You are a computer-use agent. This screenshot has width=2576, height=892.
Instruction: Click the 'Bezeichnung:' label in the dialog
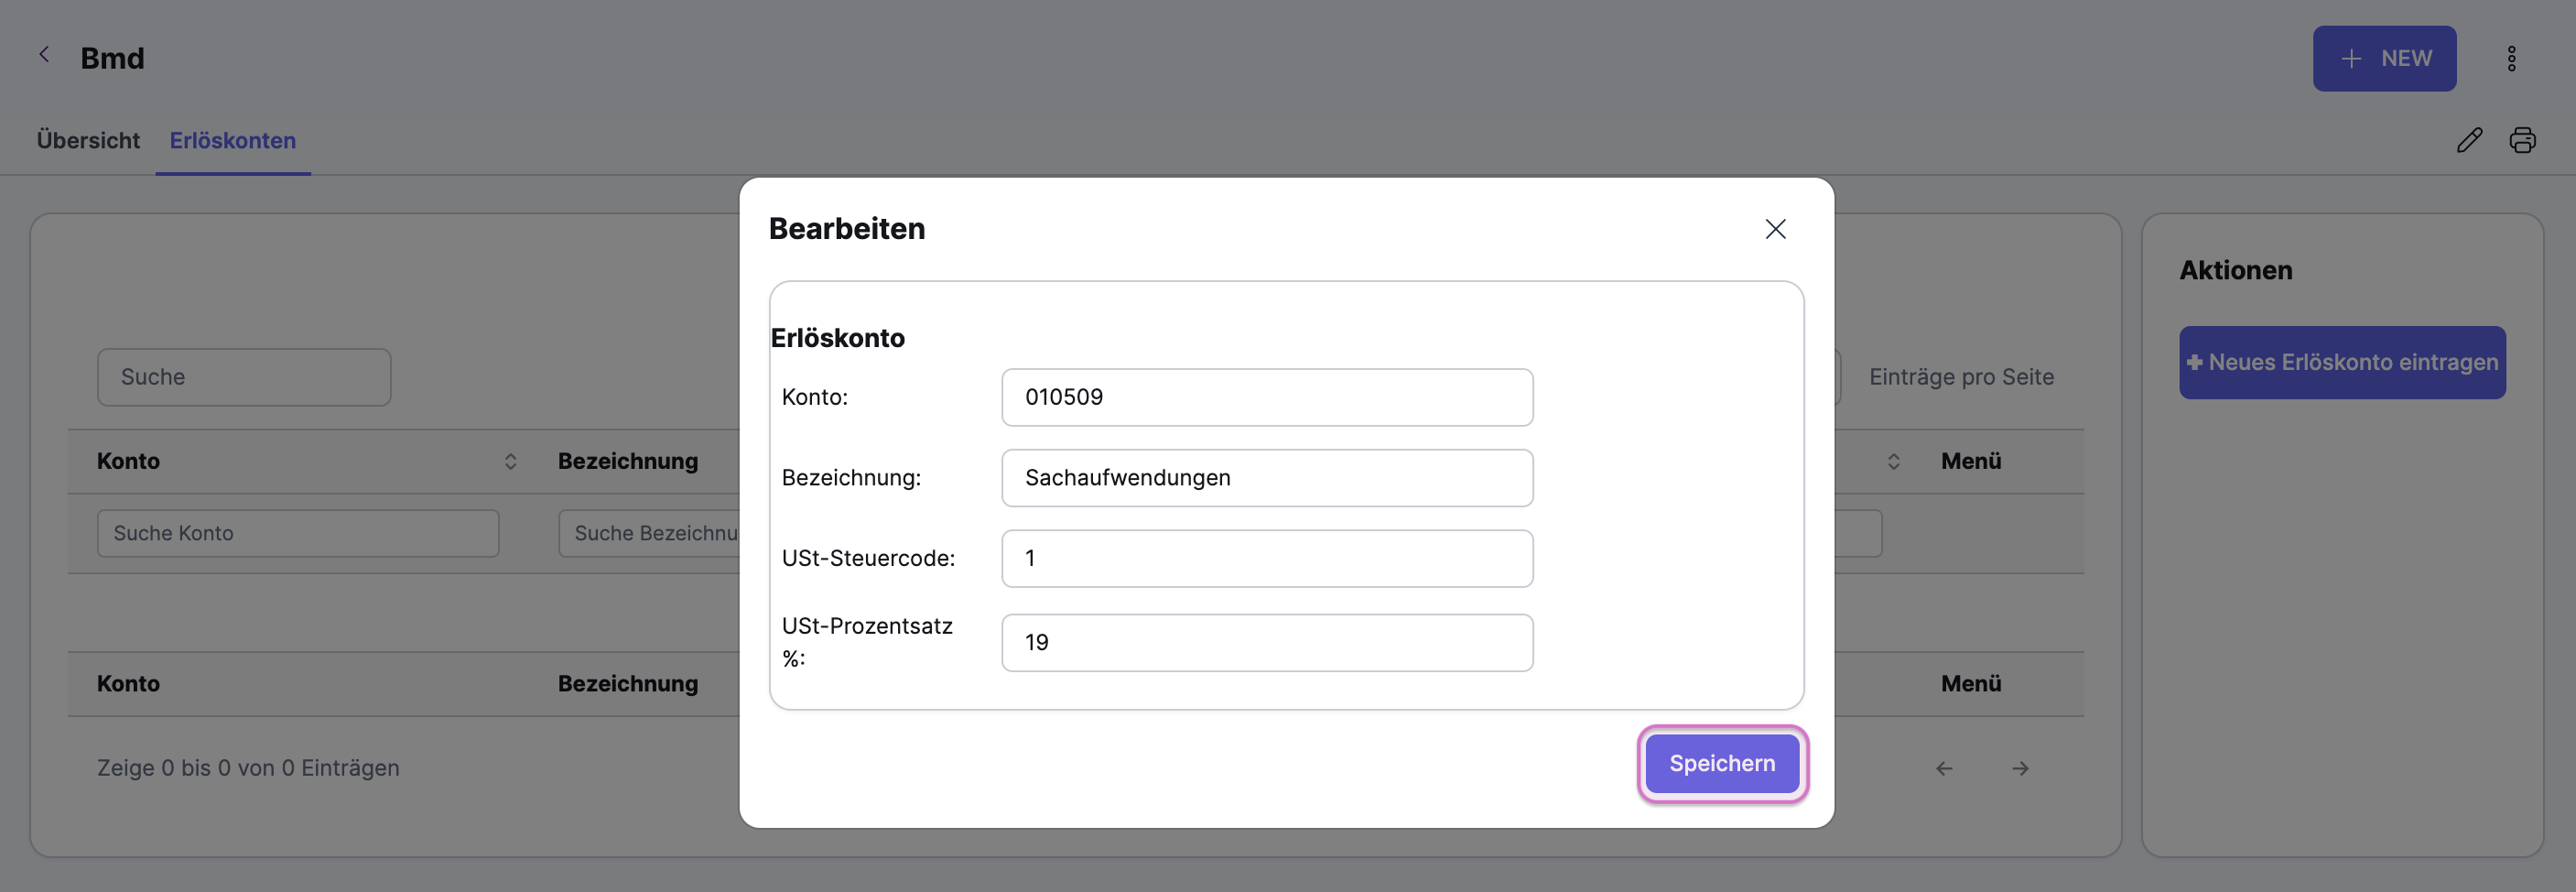pyautogui.click(x=851, y=478)
